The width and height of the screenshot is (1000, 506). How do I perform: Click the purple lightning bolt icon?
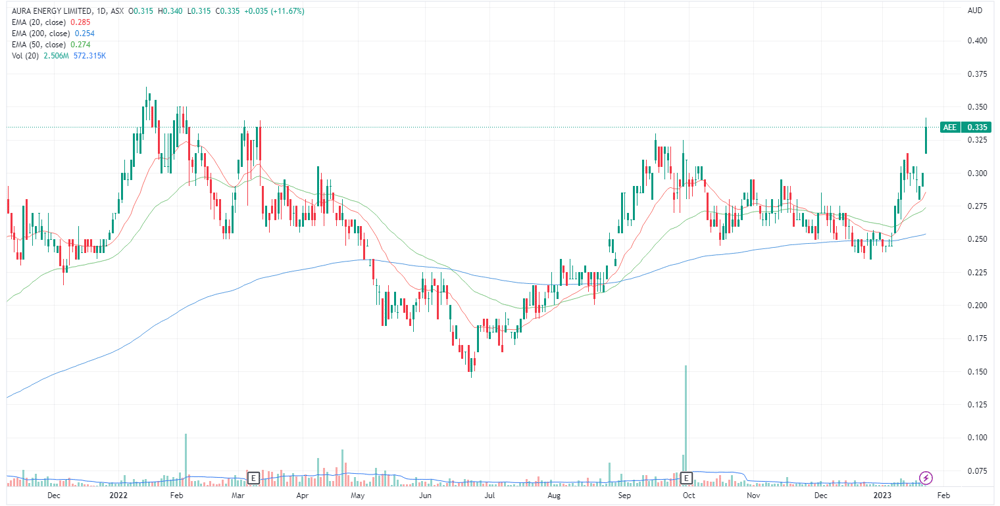pos(926,477)
